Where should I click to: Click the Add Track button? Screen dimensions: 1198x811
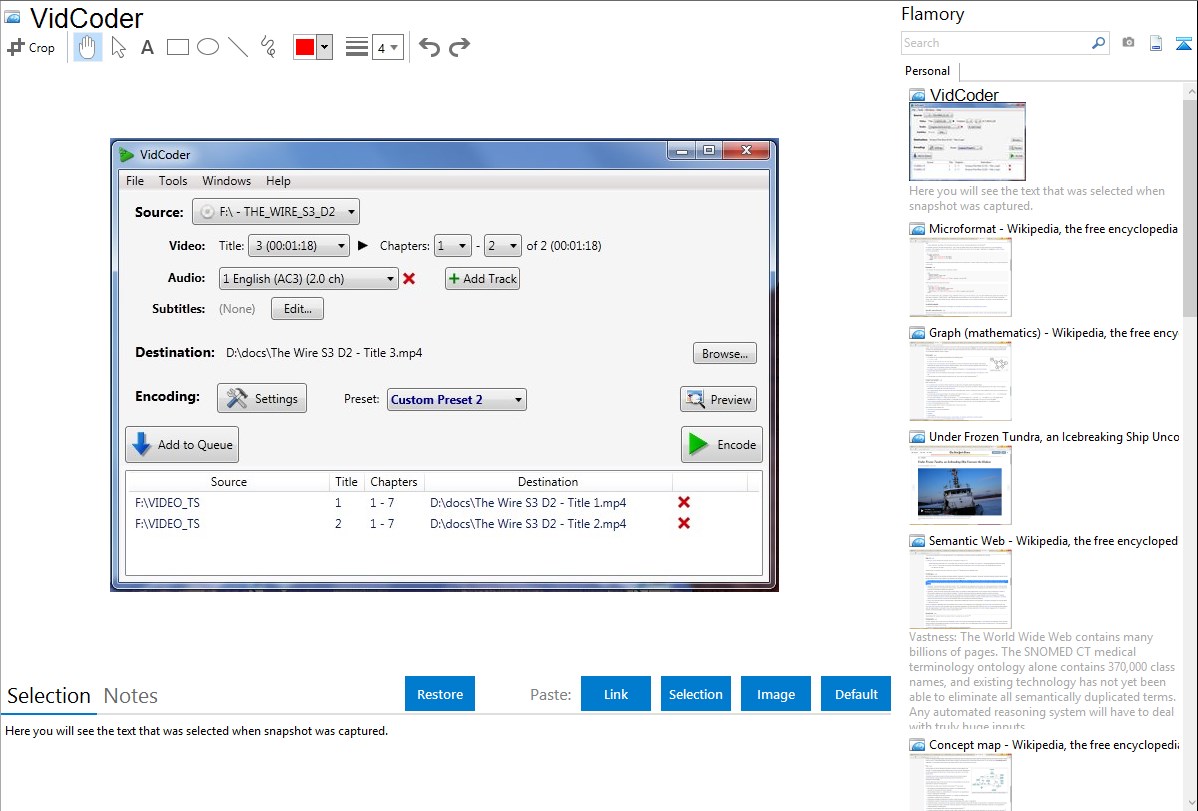[x=482, y=278]
